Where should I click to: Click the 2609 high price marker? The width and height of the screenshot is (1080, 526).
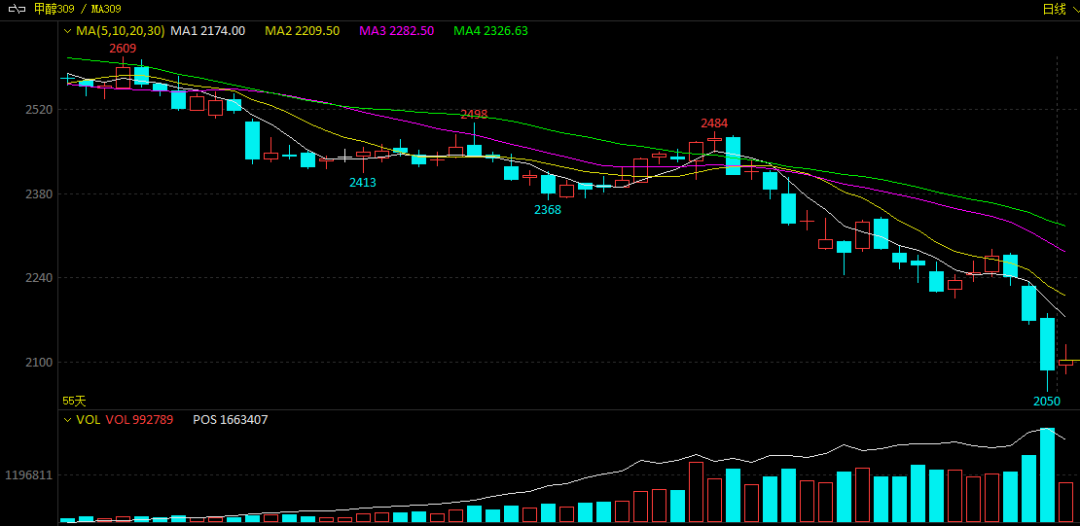point(123,48)
